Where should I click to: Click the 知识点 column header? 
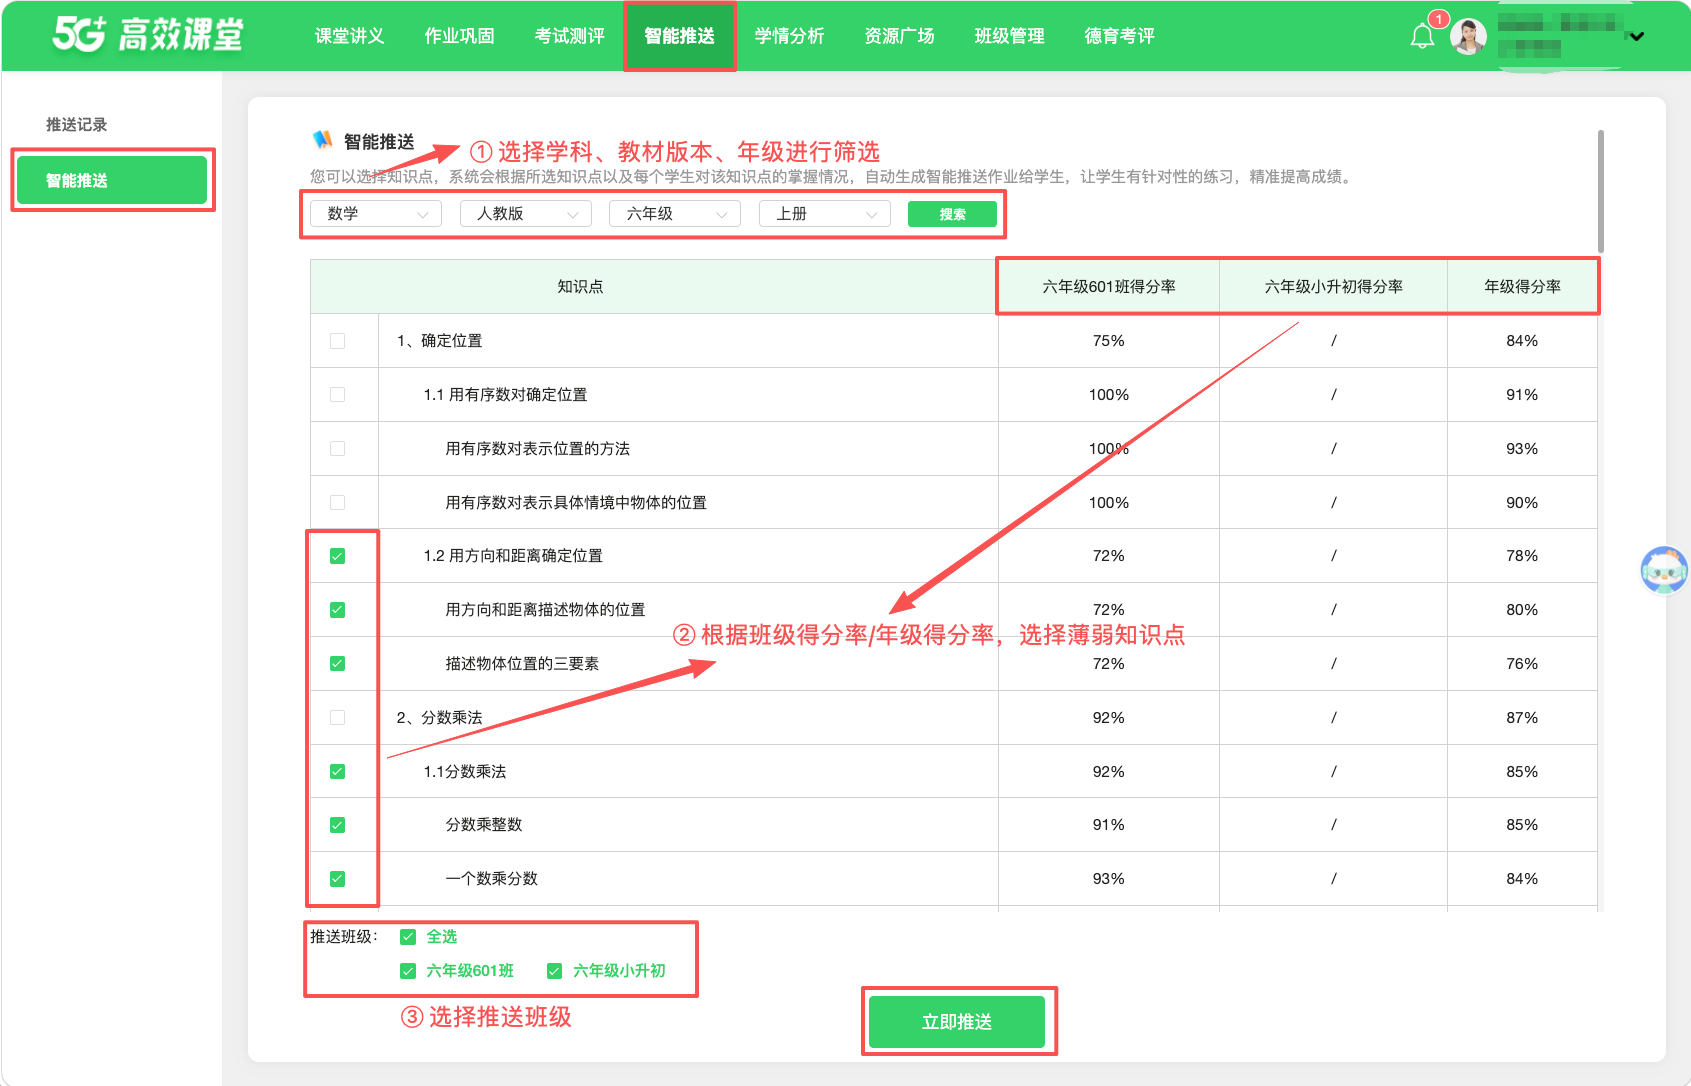(x=580, y=287)
